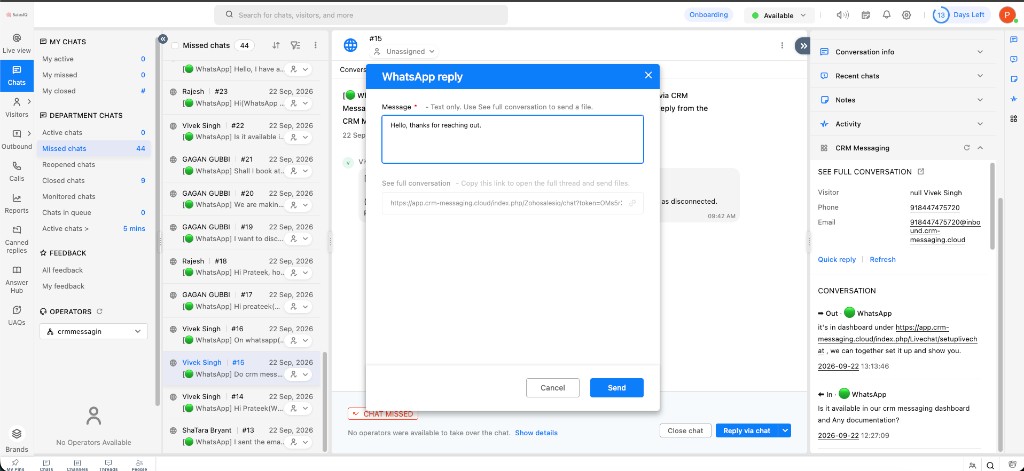This screenshot has height=471, width=1024.
Task: Click inside the Message text area
Action: (513, 139)
